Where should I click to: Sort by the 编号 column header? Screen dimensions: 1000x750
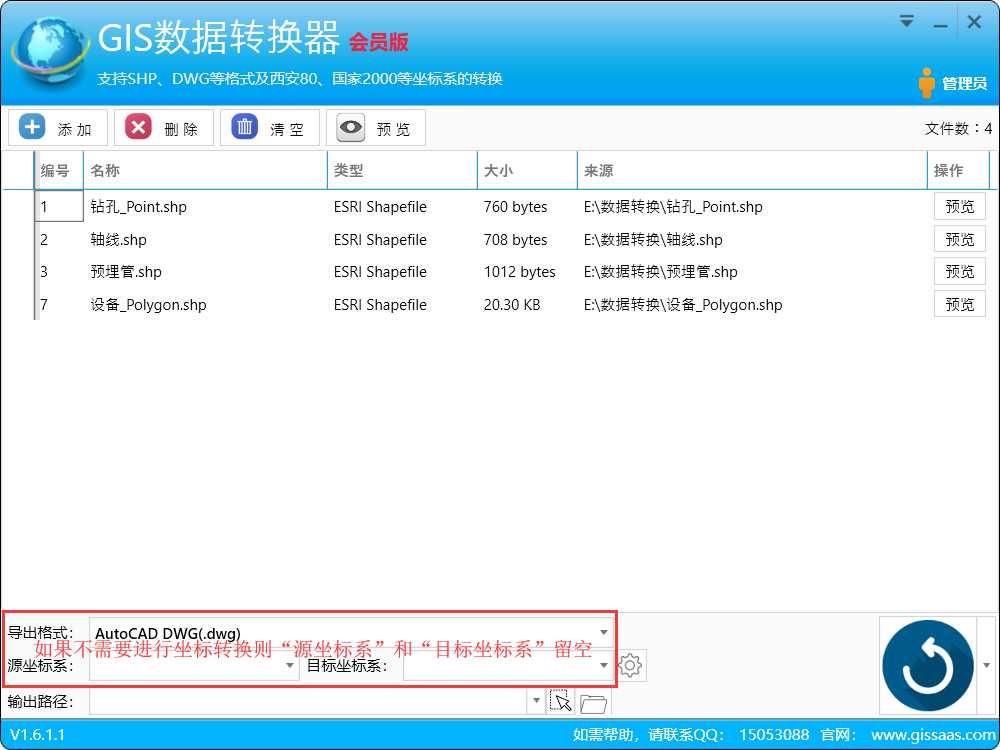(x=58, y=170)
